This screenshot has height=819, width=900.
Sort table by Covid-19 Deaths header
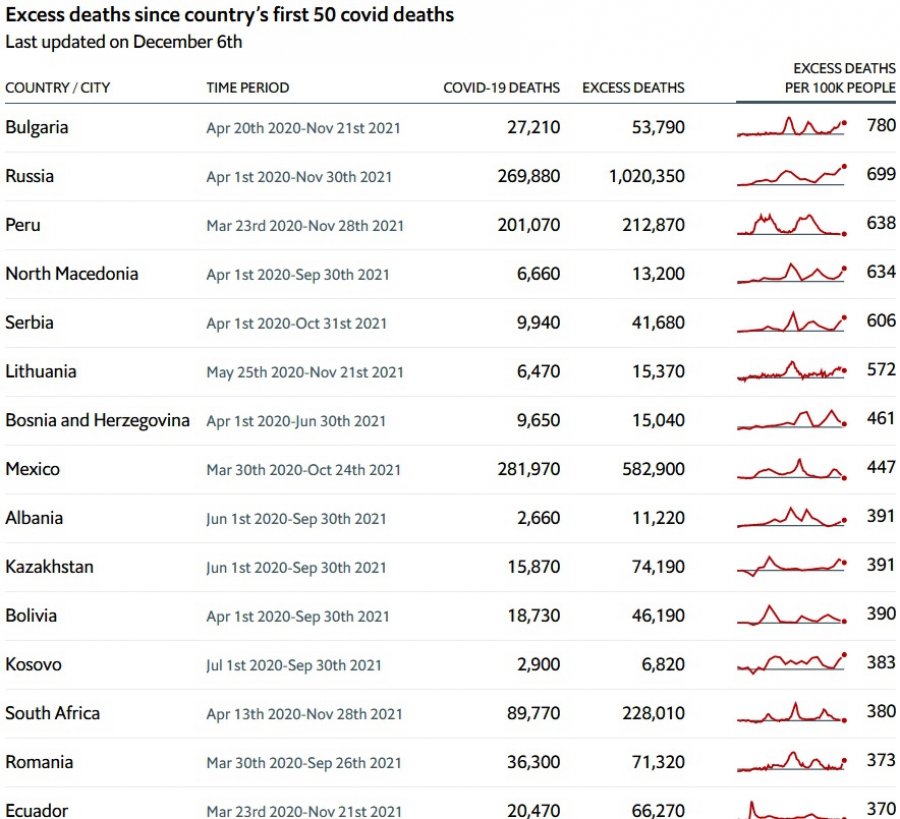[x=501, y=88]
